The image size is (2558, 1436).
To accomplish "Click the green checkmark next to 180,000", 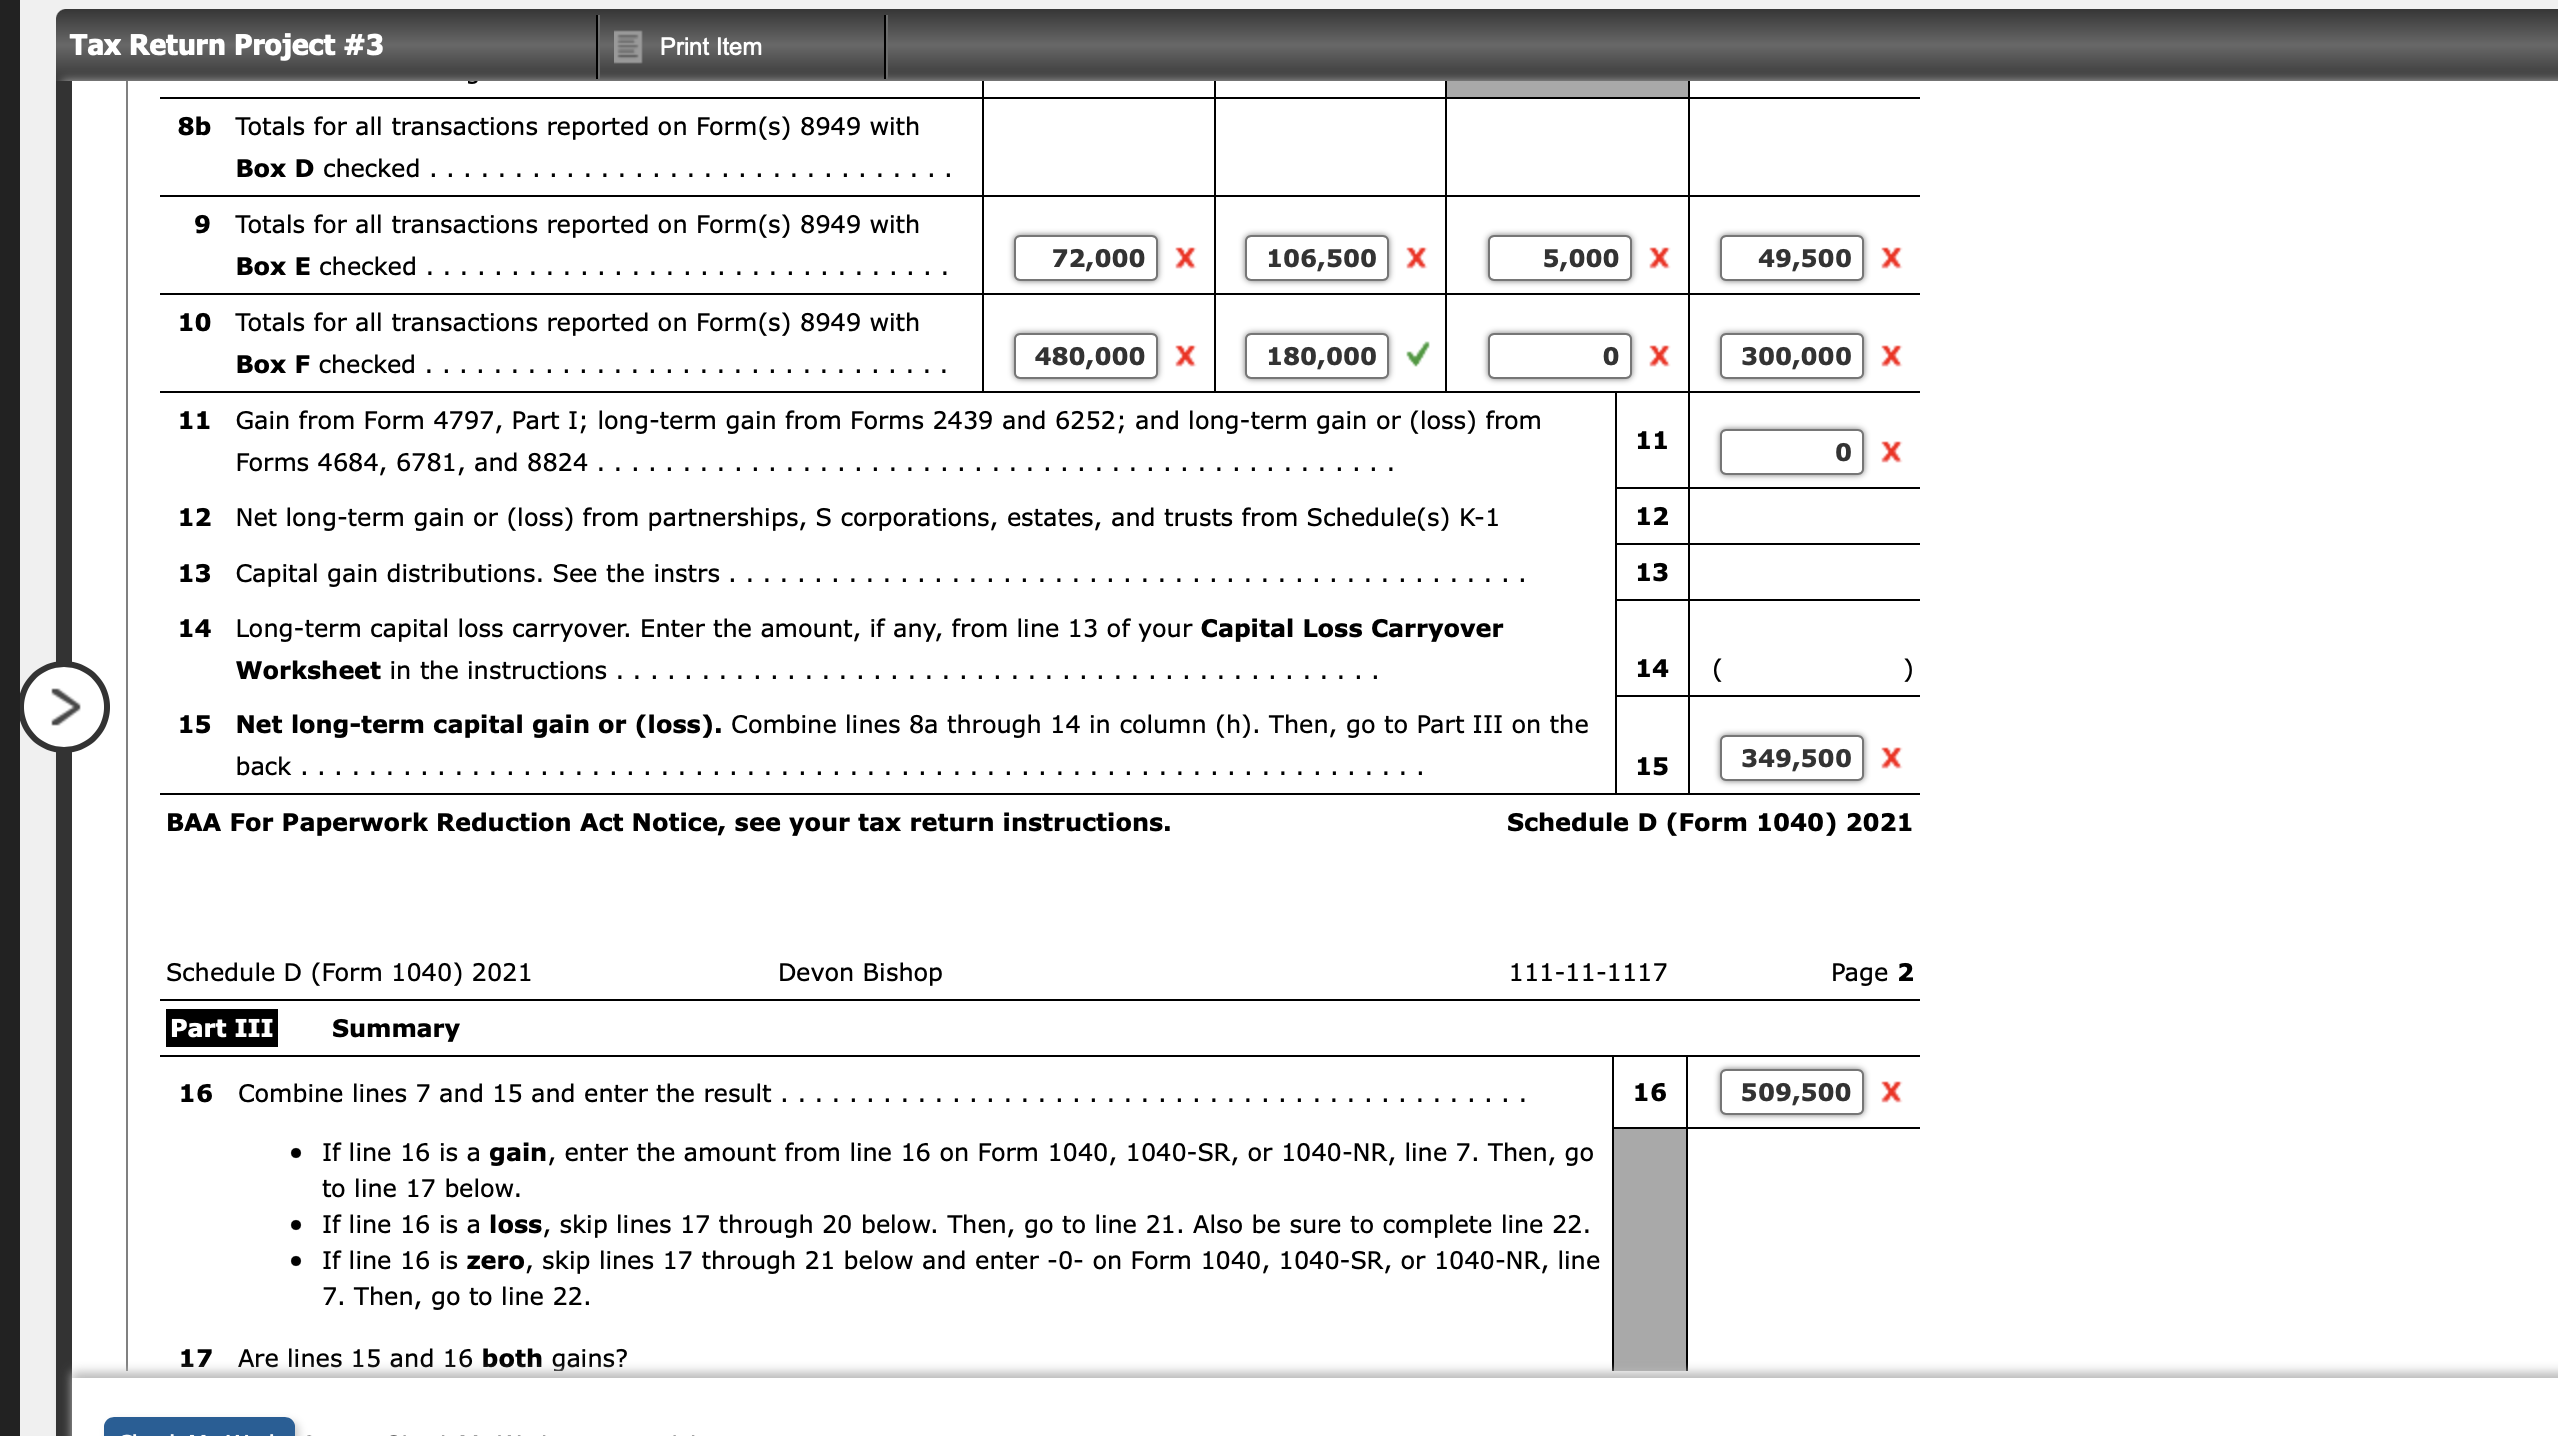I will [1416, 356].
